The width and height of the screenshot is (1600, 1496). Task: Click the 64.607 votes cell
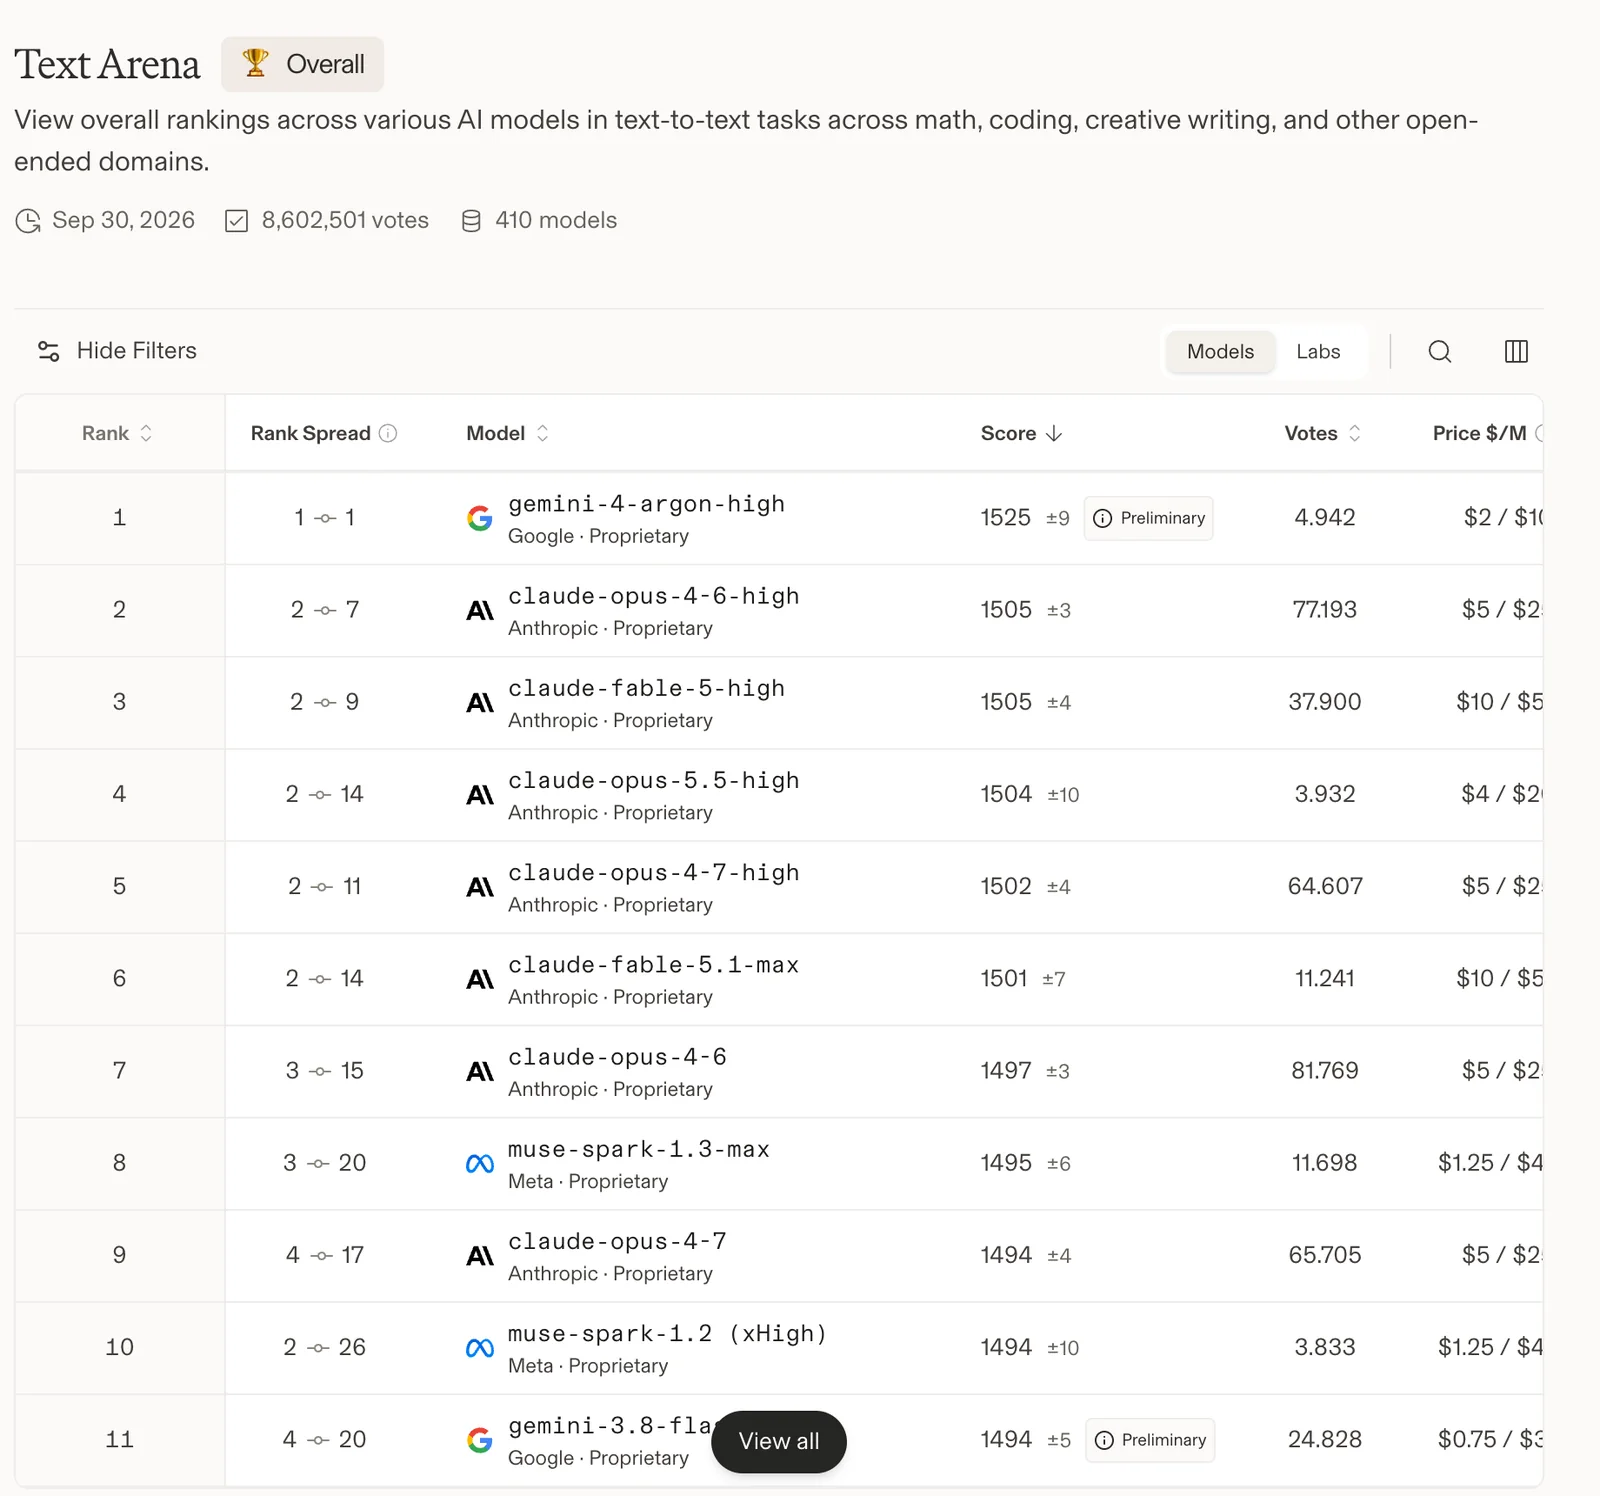tap(1324, 887)
